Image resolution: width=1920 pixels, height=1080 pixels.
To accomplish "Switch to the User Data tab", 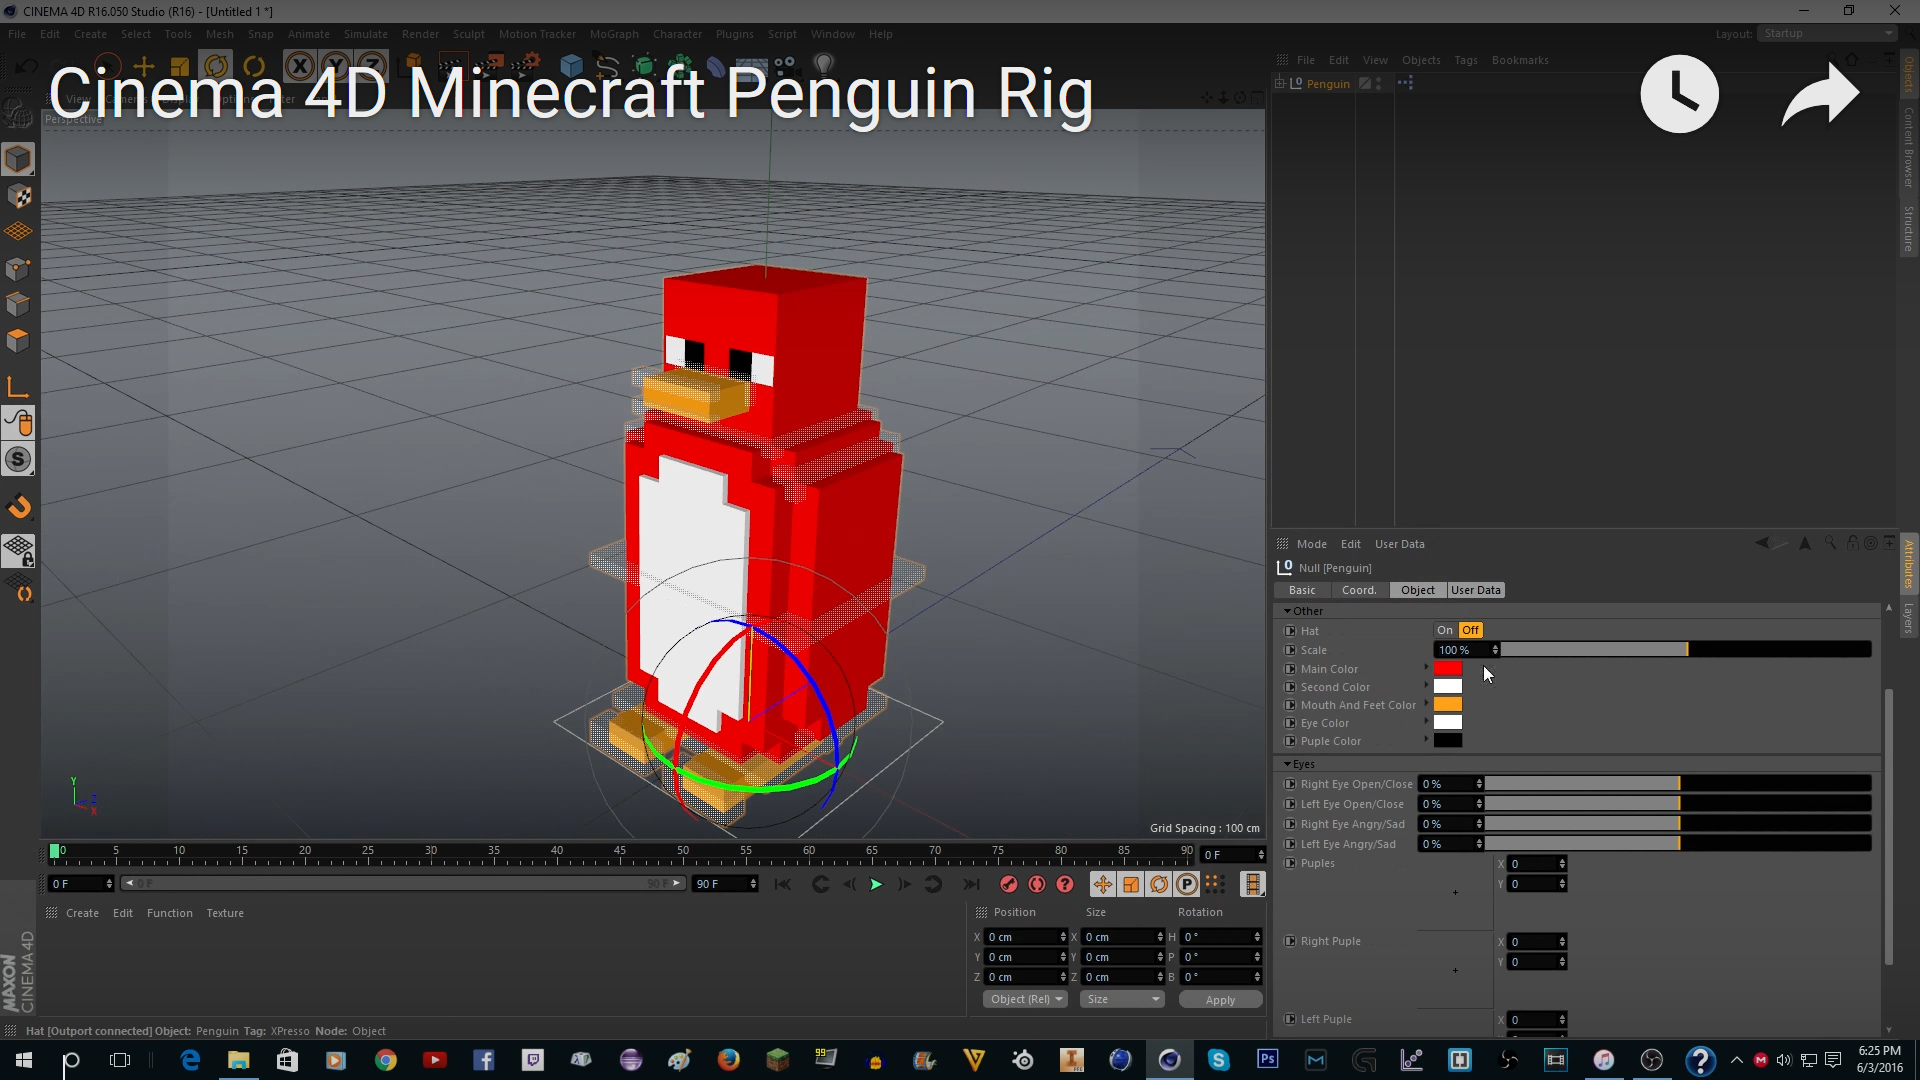I will click(1476, 590).
